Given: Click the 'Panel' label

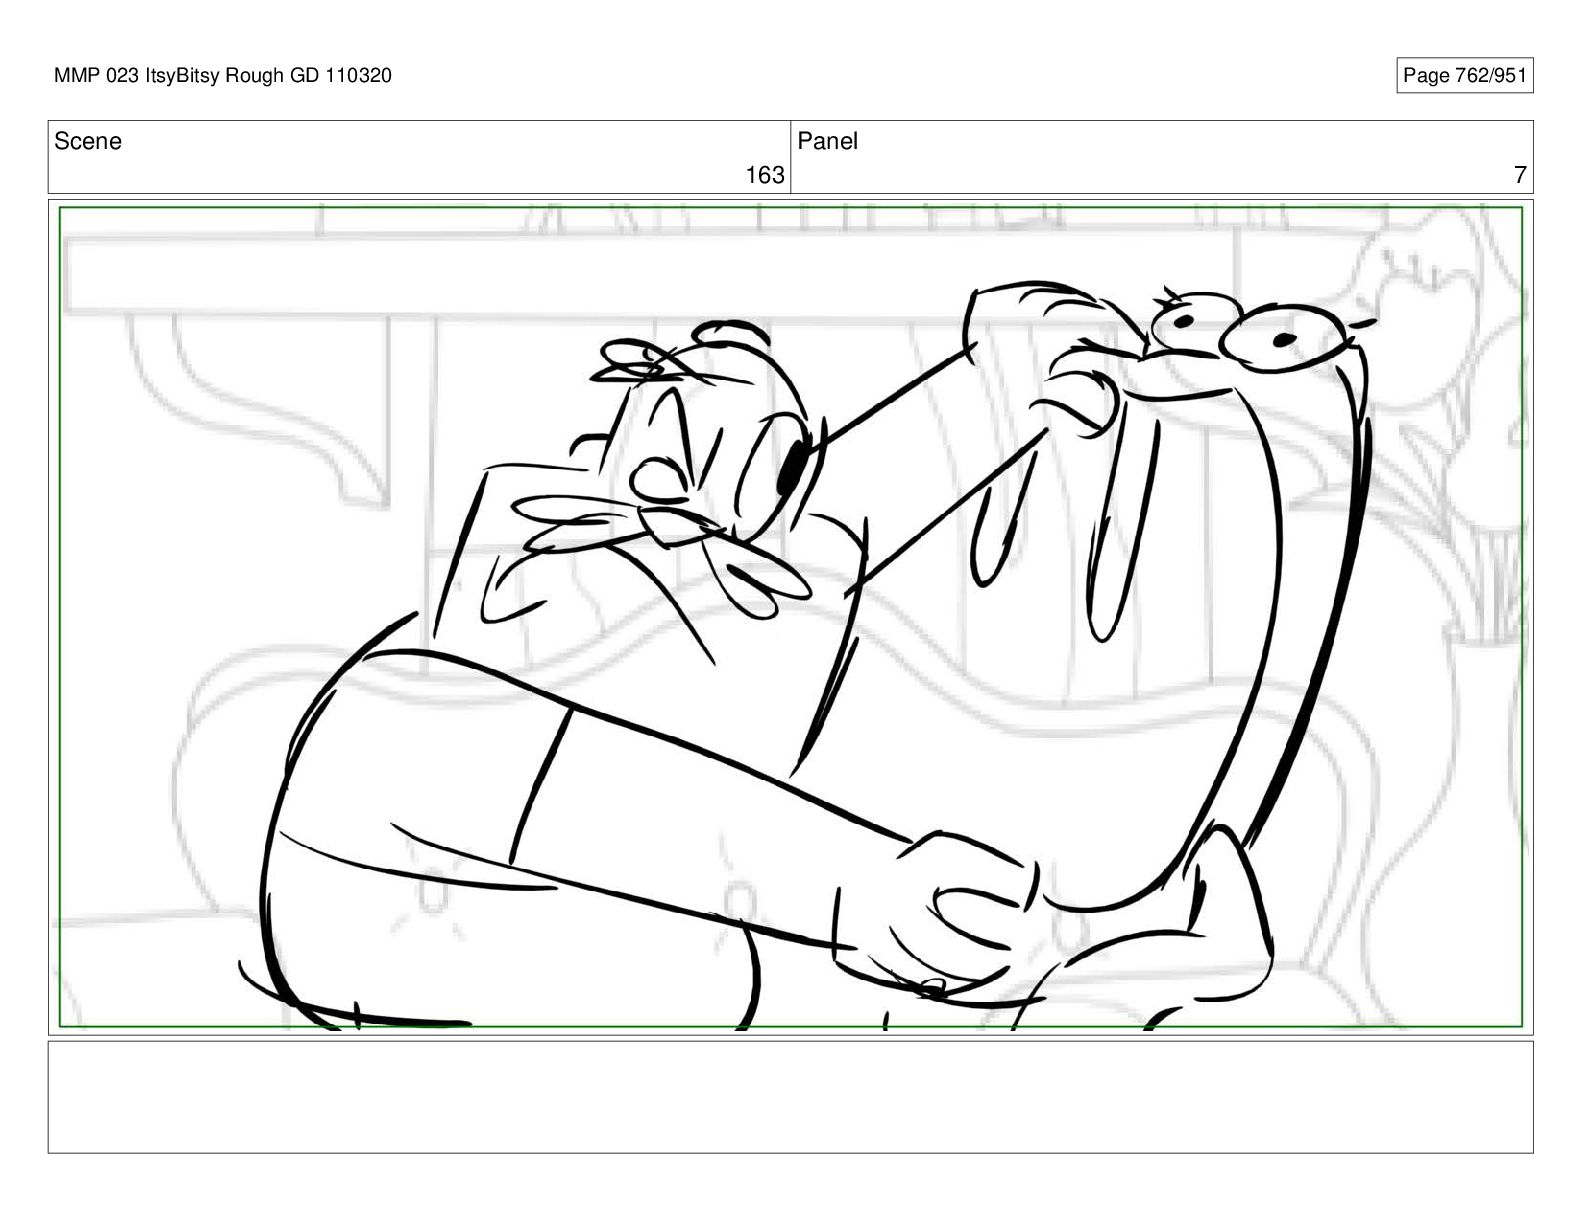Looking at the screenshot, I should pos(827,141).
